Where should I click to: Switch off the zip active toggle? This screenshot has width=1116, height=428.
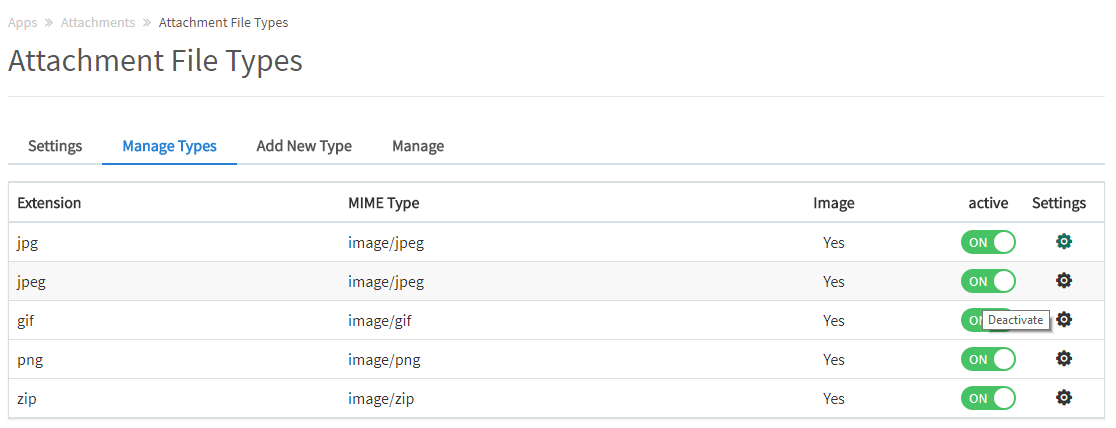click(988, 398)
